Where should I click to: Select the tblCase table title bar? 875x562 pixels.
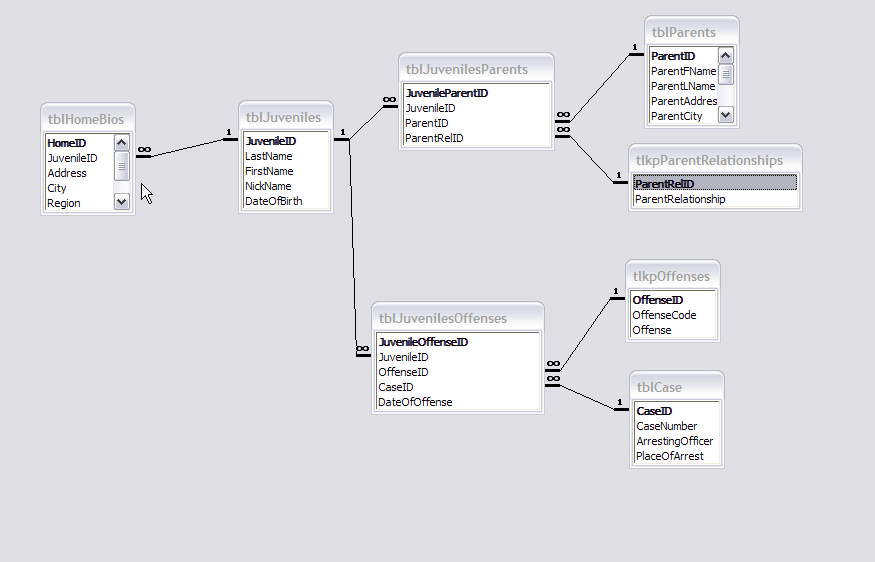(676, 387)
